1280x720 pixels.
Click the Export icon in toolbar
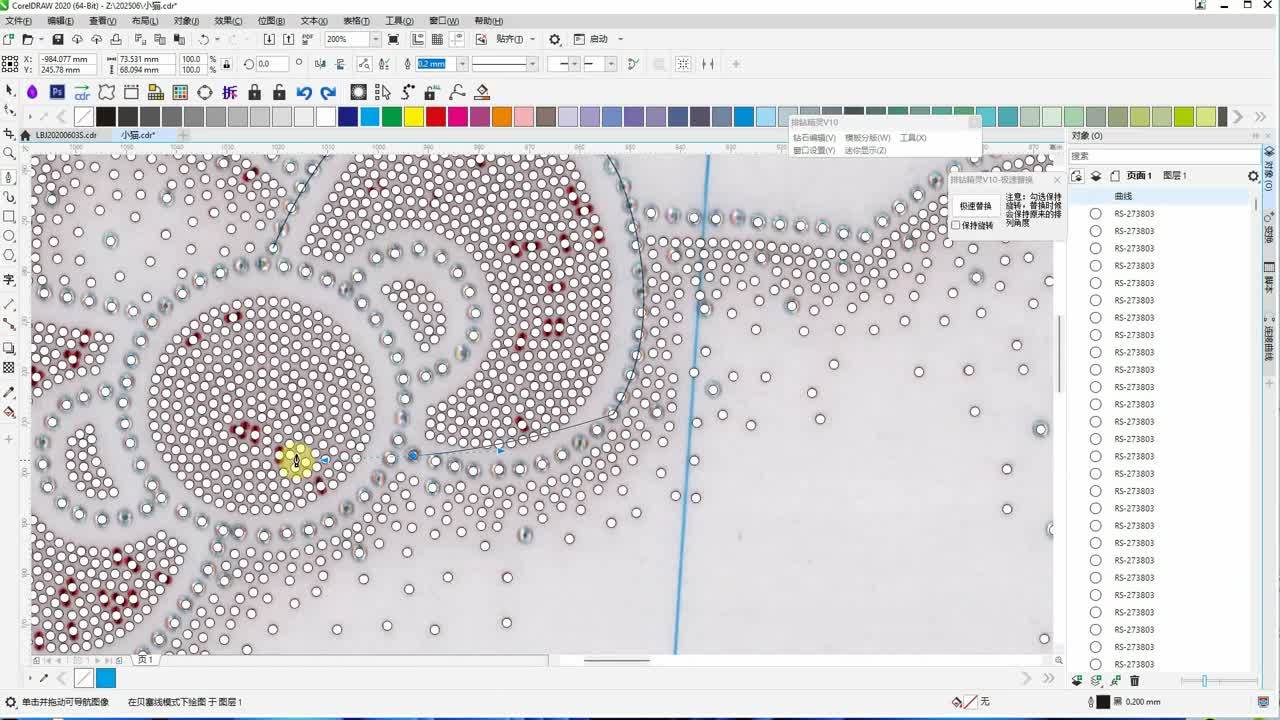pos(289,39)
